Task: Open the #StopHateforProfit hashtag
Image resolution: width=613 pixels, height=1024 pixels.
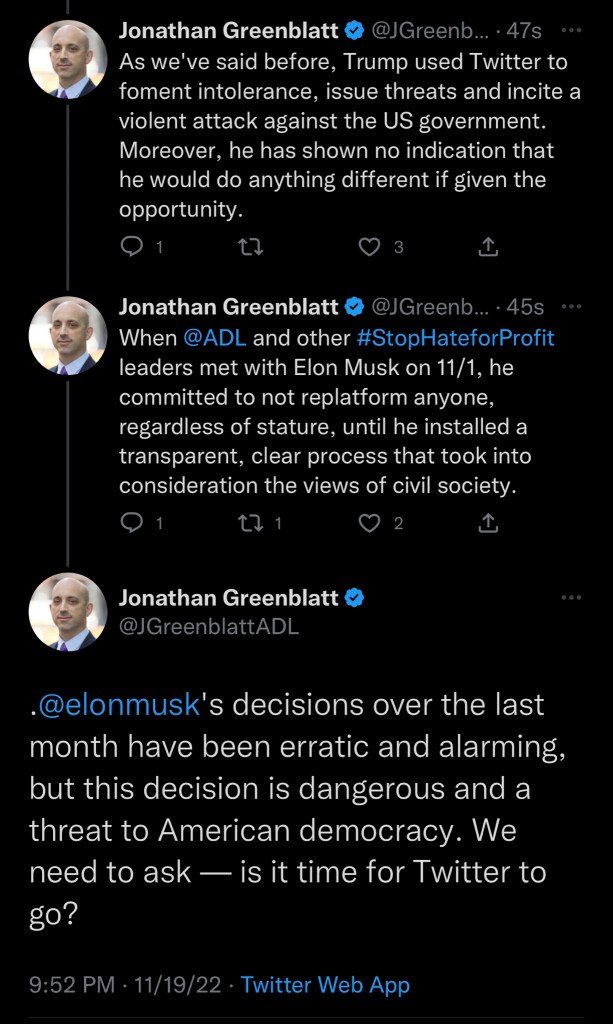Action: [454, 338]
